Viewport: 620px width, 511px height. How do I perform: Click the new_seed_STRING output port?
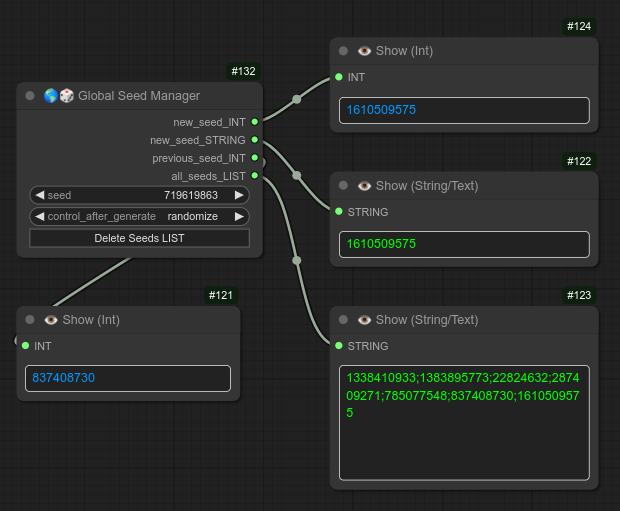click(255, 140)
